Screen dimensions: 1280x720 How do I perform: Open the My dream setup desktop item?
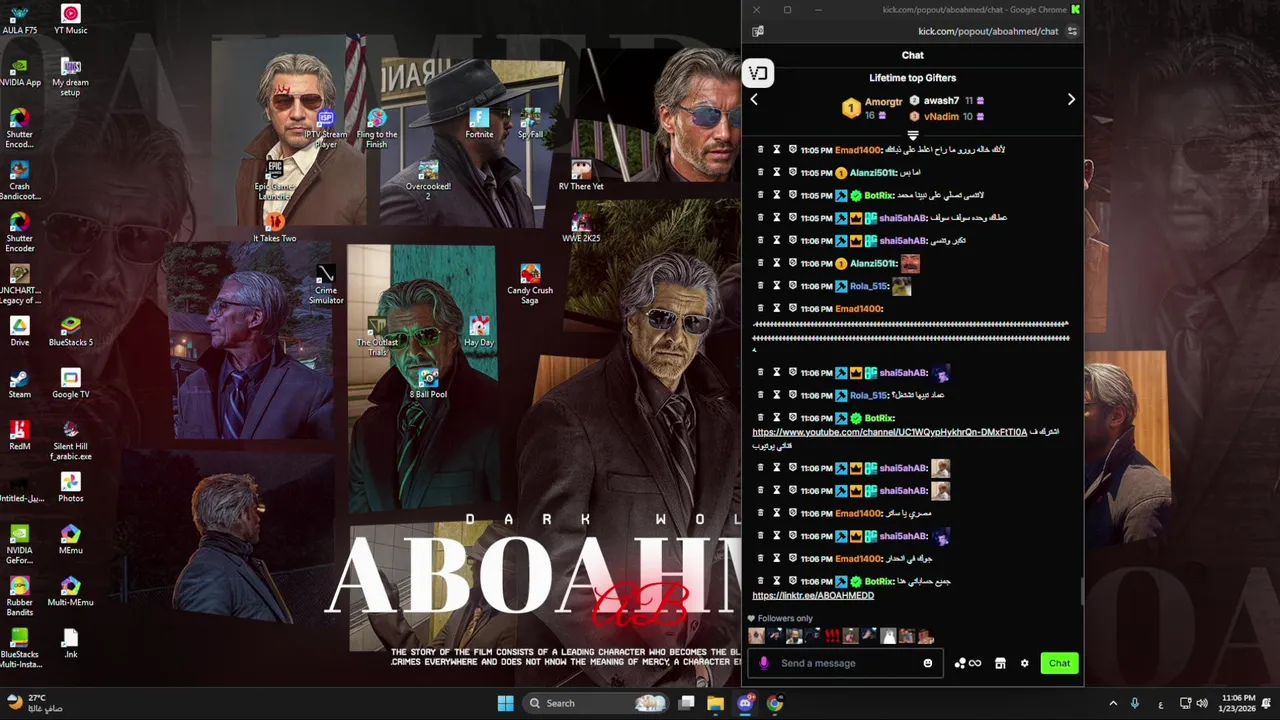coord(70,76)
